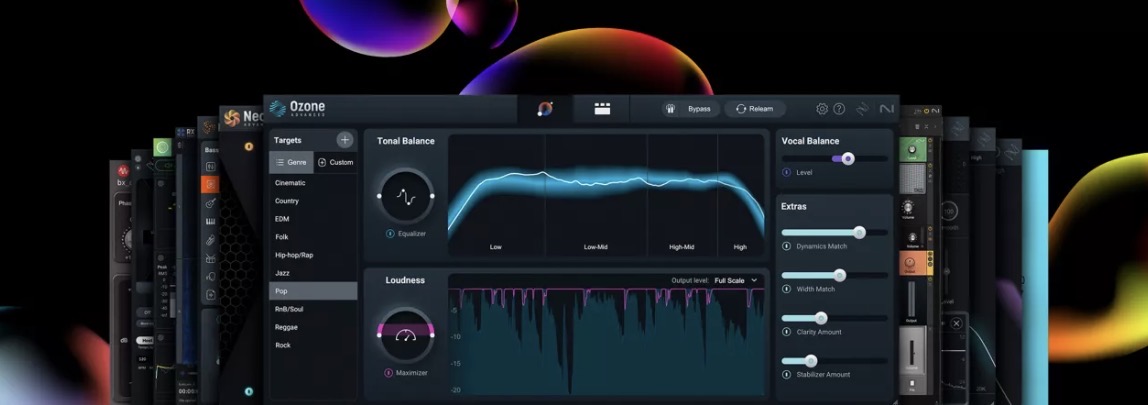This screenshot has width=1148, height=405.
Task: Select the Jazz genre target
Action: click(313, 272)
